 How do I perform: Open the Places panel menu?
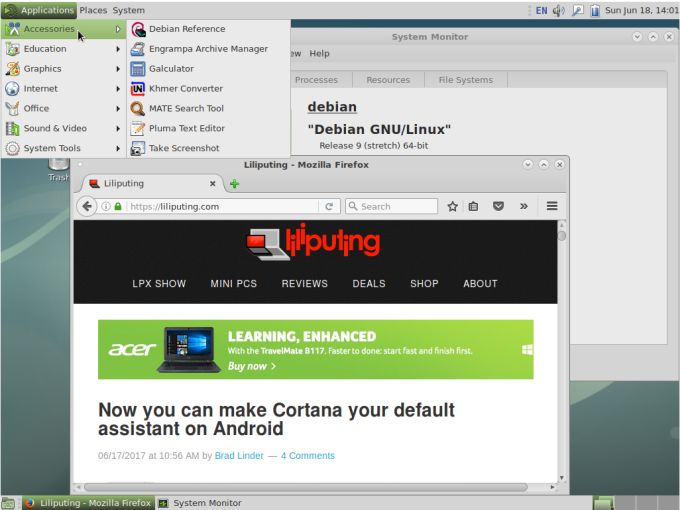[x=93, y=10]
